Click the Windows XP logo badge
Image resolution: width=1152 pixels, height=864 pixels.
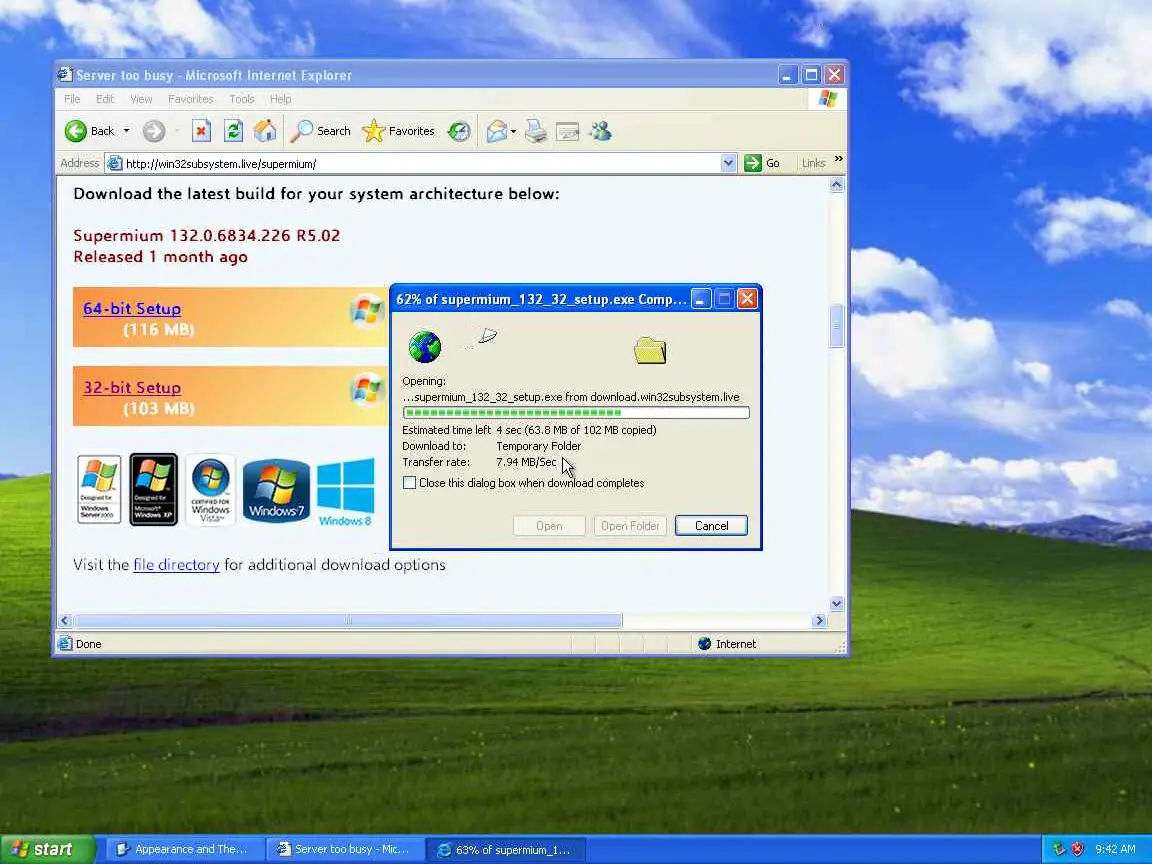[x=154, y=489]
